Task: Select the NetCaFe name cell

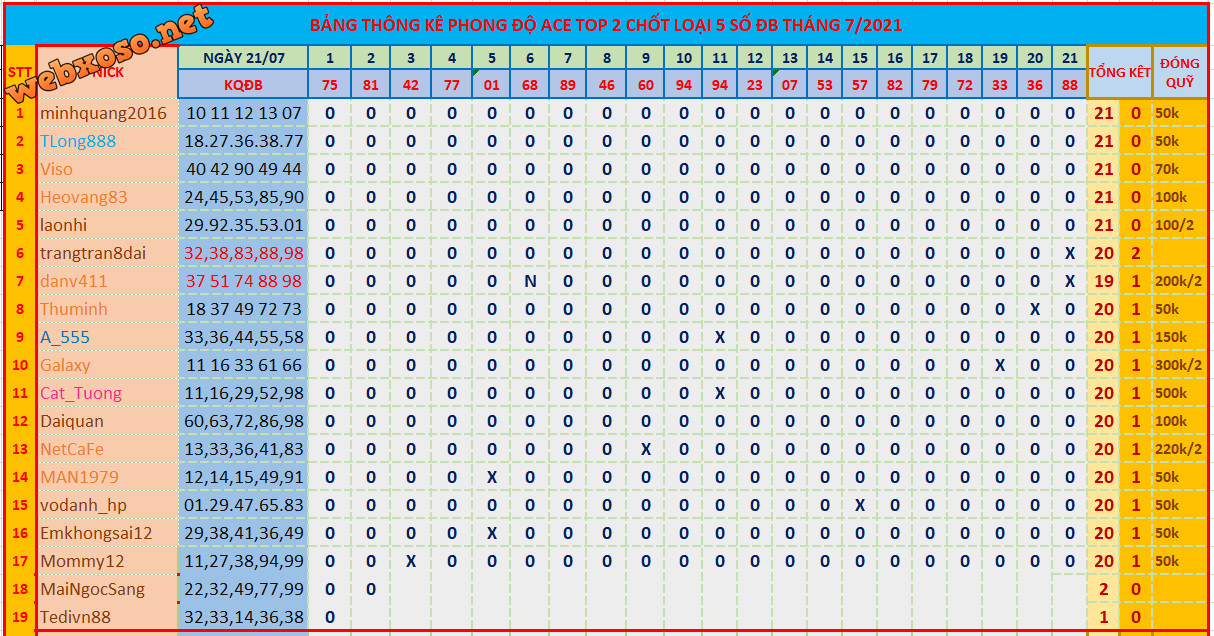Action: pyautogui.click(x=107, y=449)
